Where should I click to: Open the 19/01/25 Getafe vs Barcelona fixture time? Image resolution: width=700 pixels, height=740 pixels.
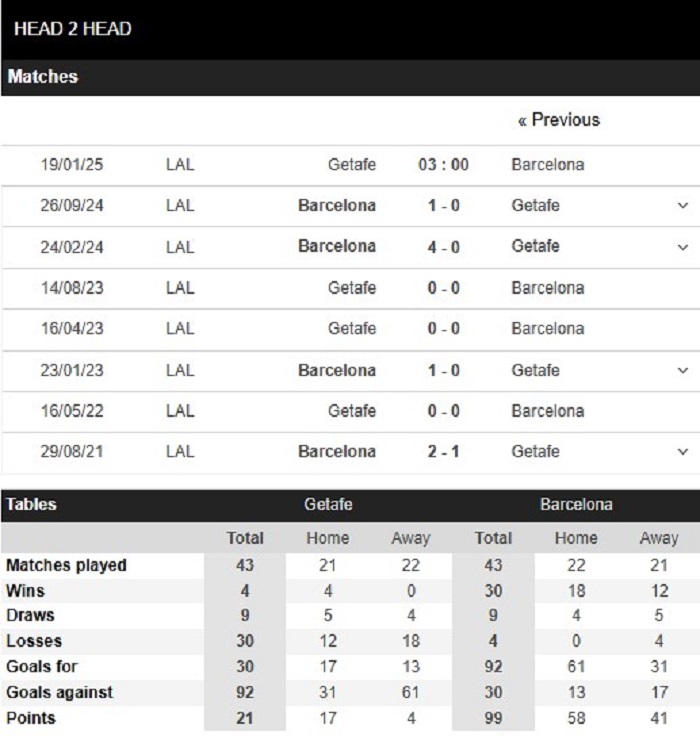click(x=443, y=165)
